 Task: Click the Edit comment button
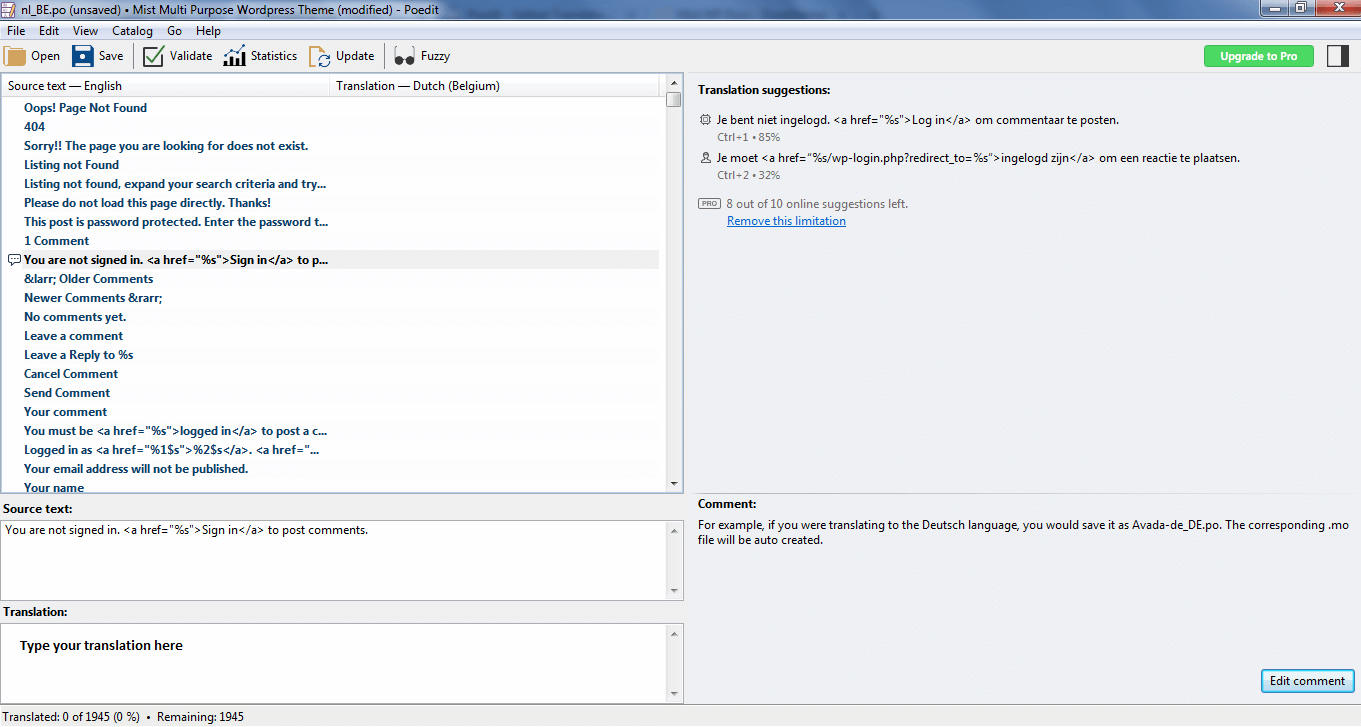coord(1307,681)
